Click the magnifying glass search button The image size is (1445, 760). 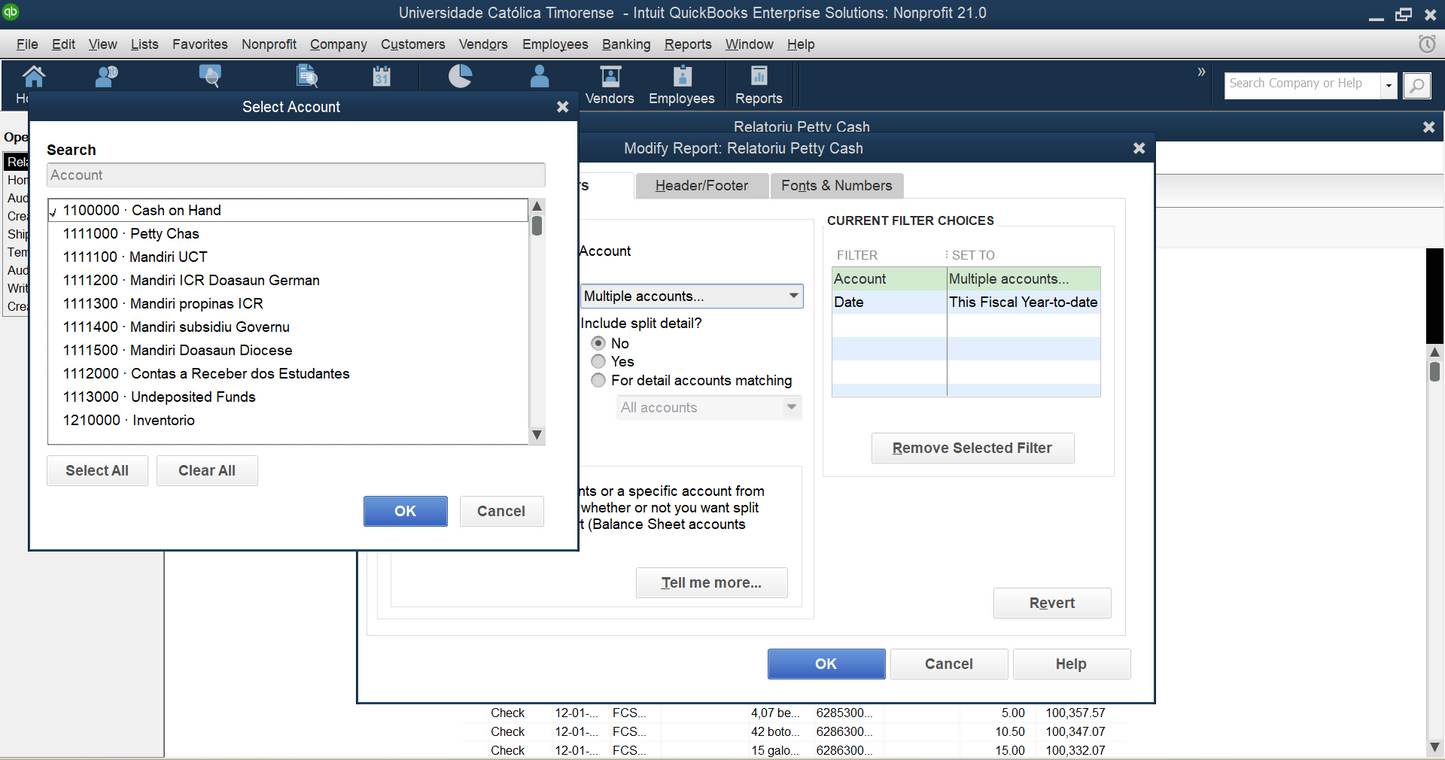(1417, 86)
